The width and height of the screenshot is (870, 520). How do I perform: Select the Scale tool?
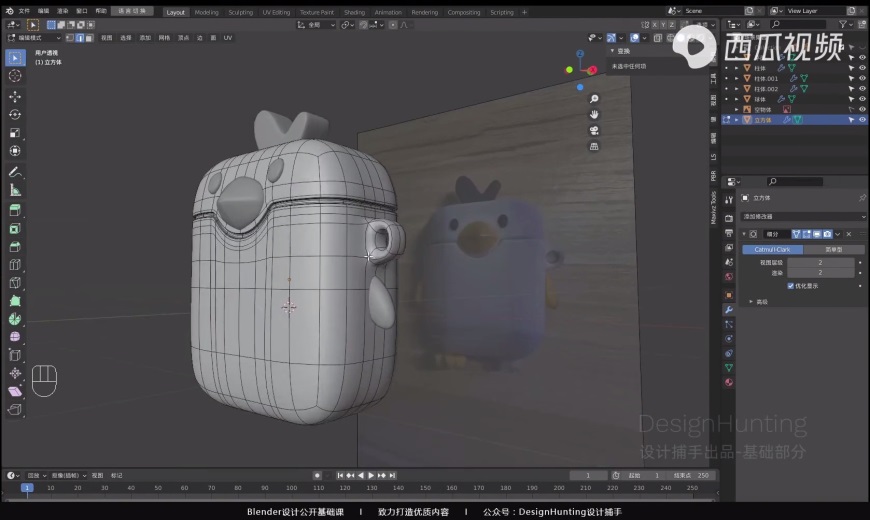15,133
